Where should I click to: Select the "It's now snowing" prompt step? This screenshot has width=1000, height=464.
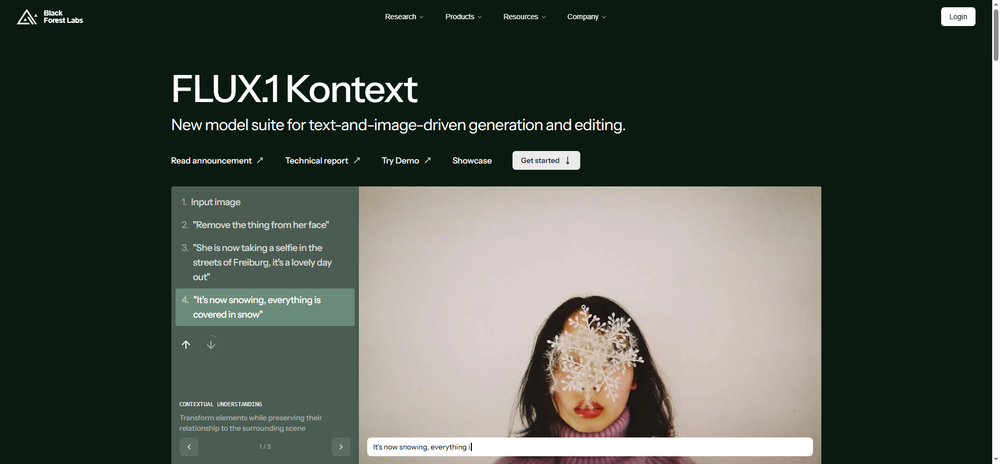point(265,307)
